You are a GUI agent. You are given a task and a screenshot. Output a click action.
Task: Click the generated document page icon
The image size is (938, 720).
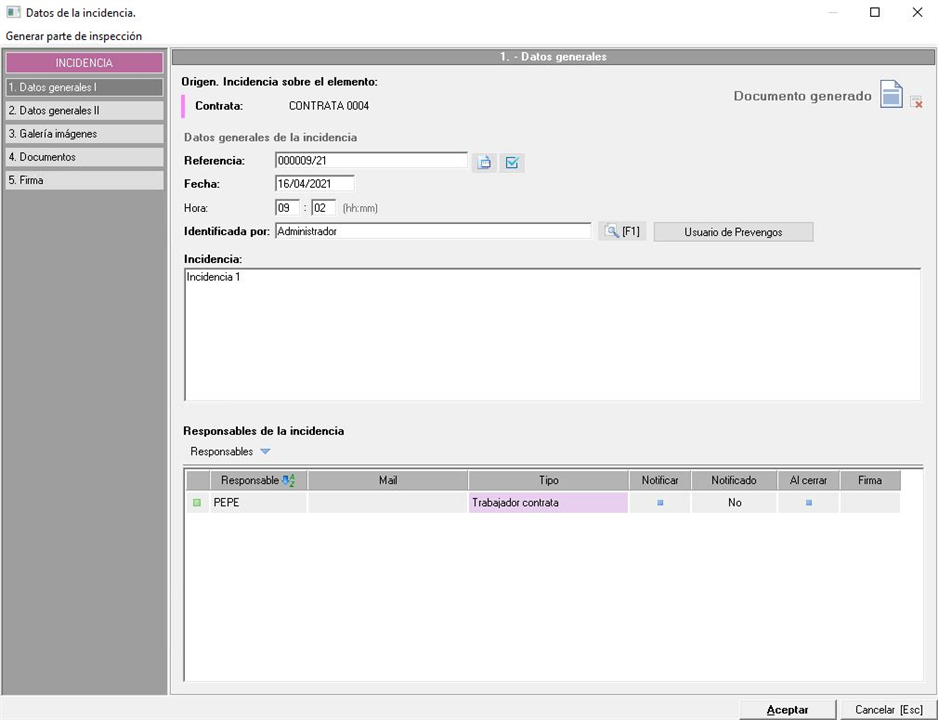(890, 95)
